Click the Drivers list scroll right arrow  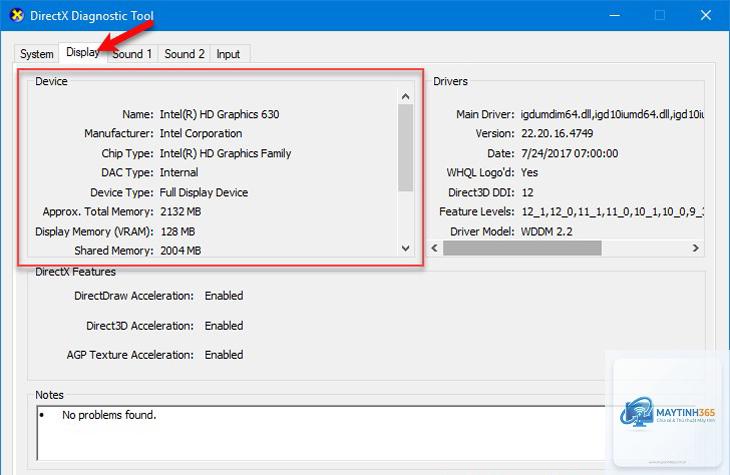point(696,248)
